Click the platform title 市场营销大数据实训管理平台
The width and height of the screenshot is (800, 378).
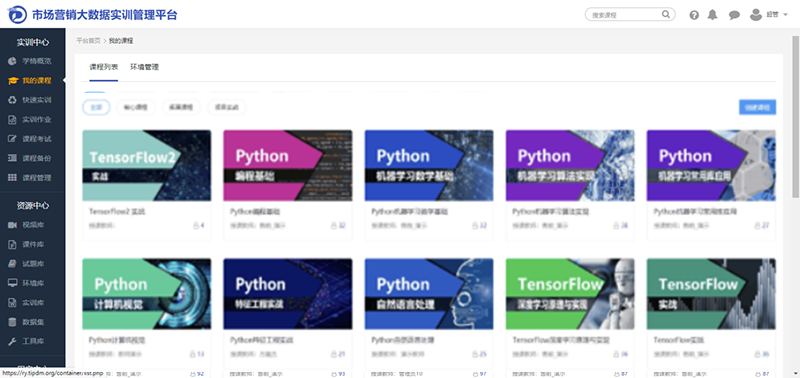click(105, 15)
